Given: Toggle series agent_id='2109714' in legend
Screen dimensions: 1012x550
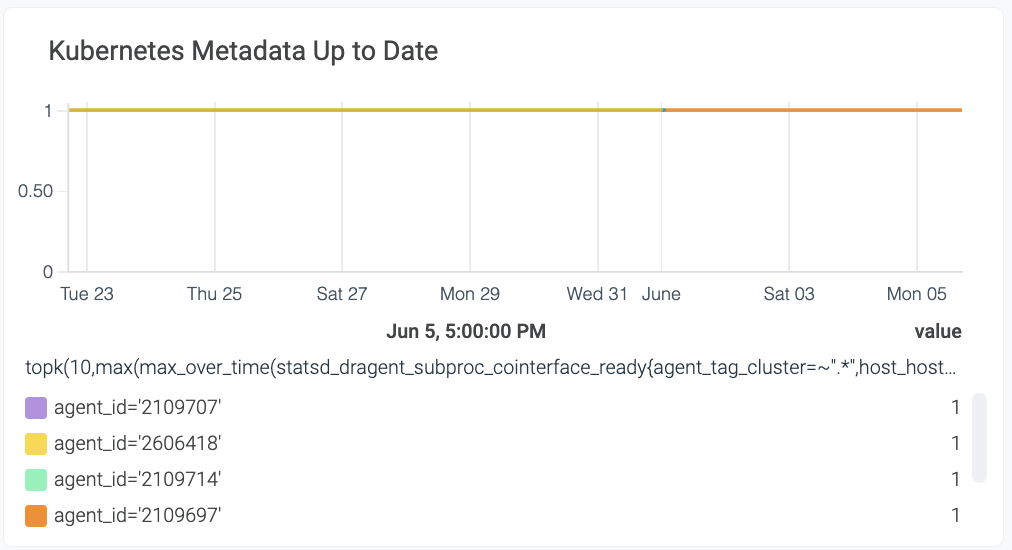Looking at the screenshot, I should coord(137,480).
